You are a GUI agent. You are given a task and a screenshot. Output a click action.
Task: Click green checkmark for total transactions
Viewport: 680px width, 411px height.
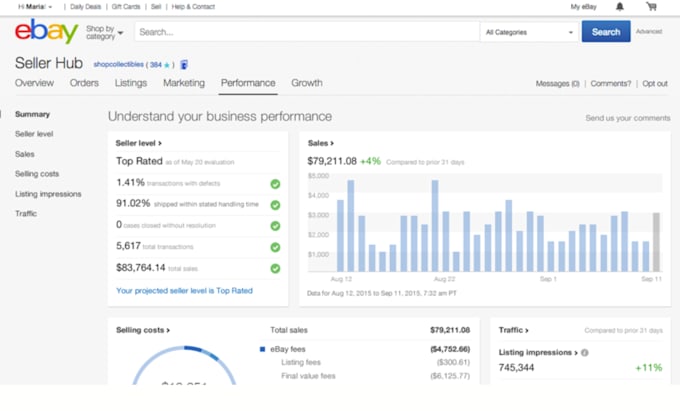click(275, 247)
